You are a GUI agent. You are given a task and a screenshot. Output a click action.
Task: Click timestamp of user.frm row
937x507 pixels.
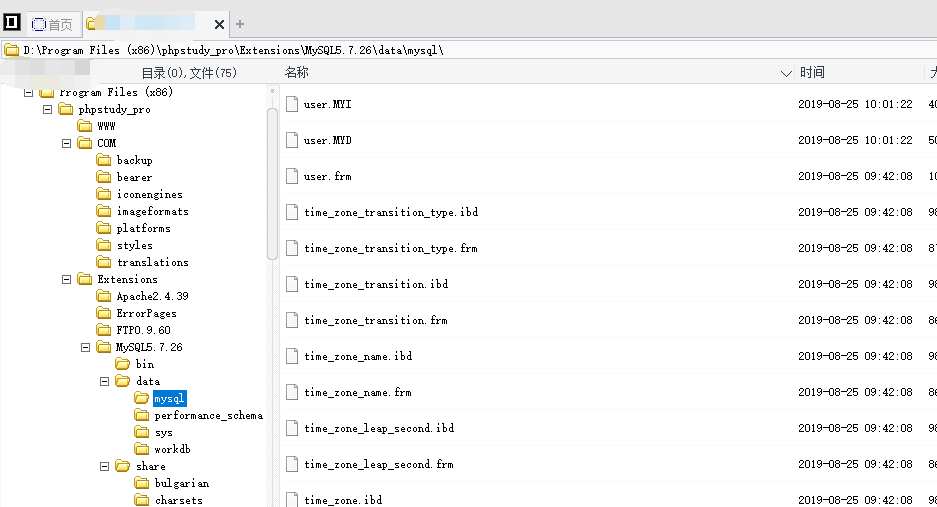(855, 176)
